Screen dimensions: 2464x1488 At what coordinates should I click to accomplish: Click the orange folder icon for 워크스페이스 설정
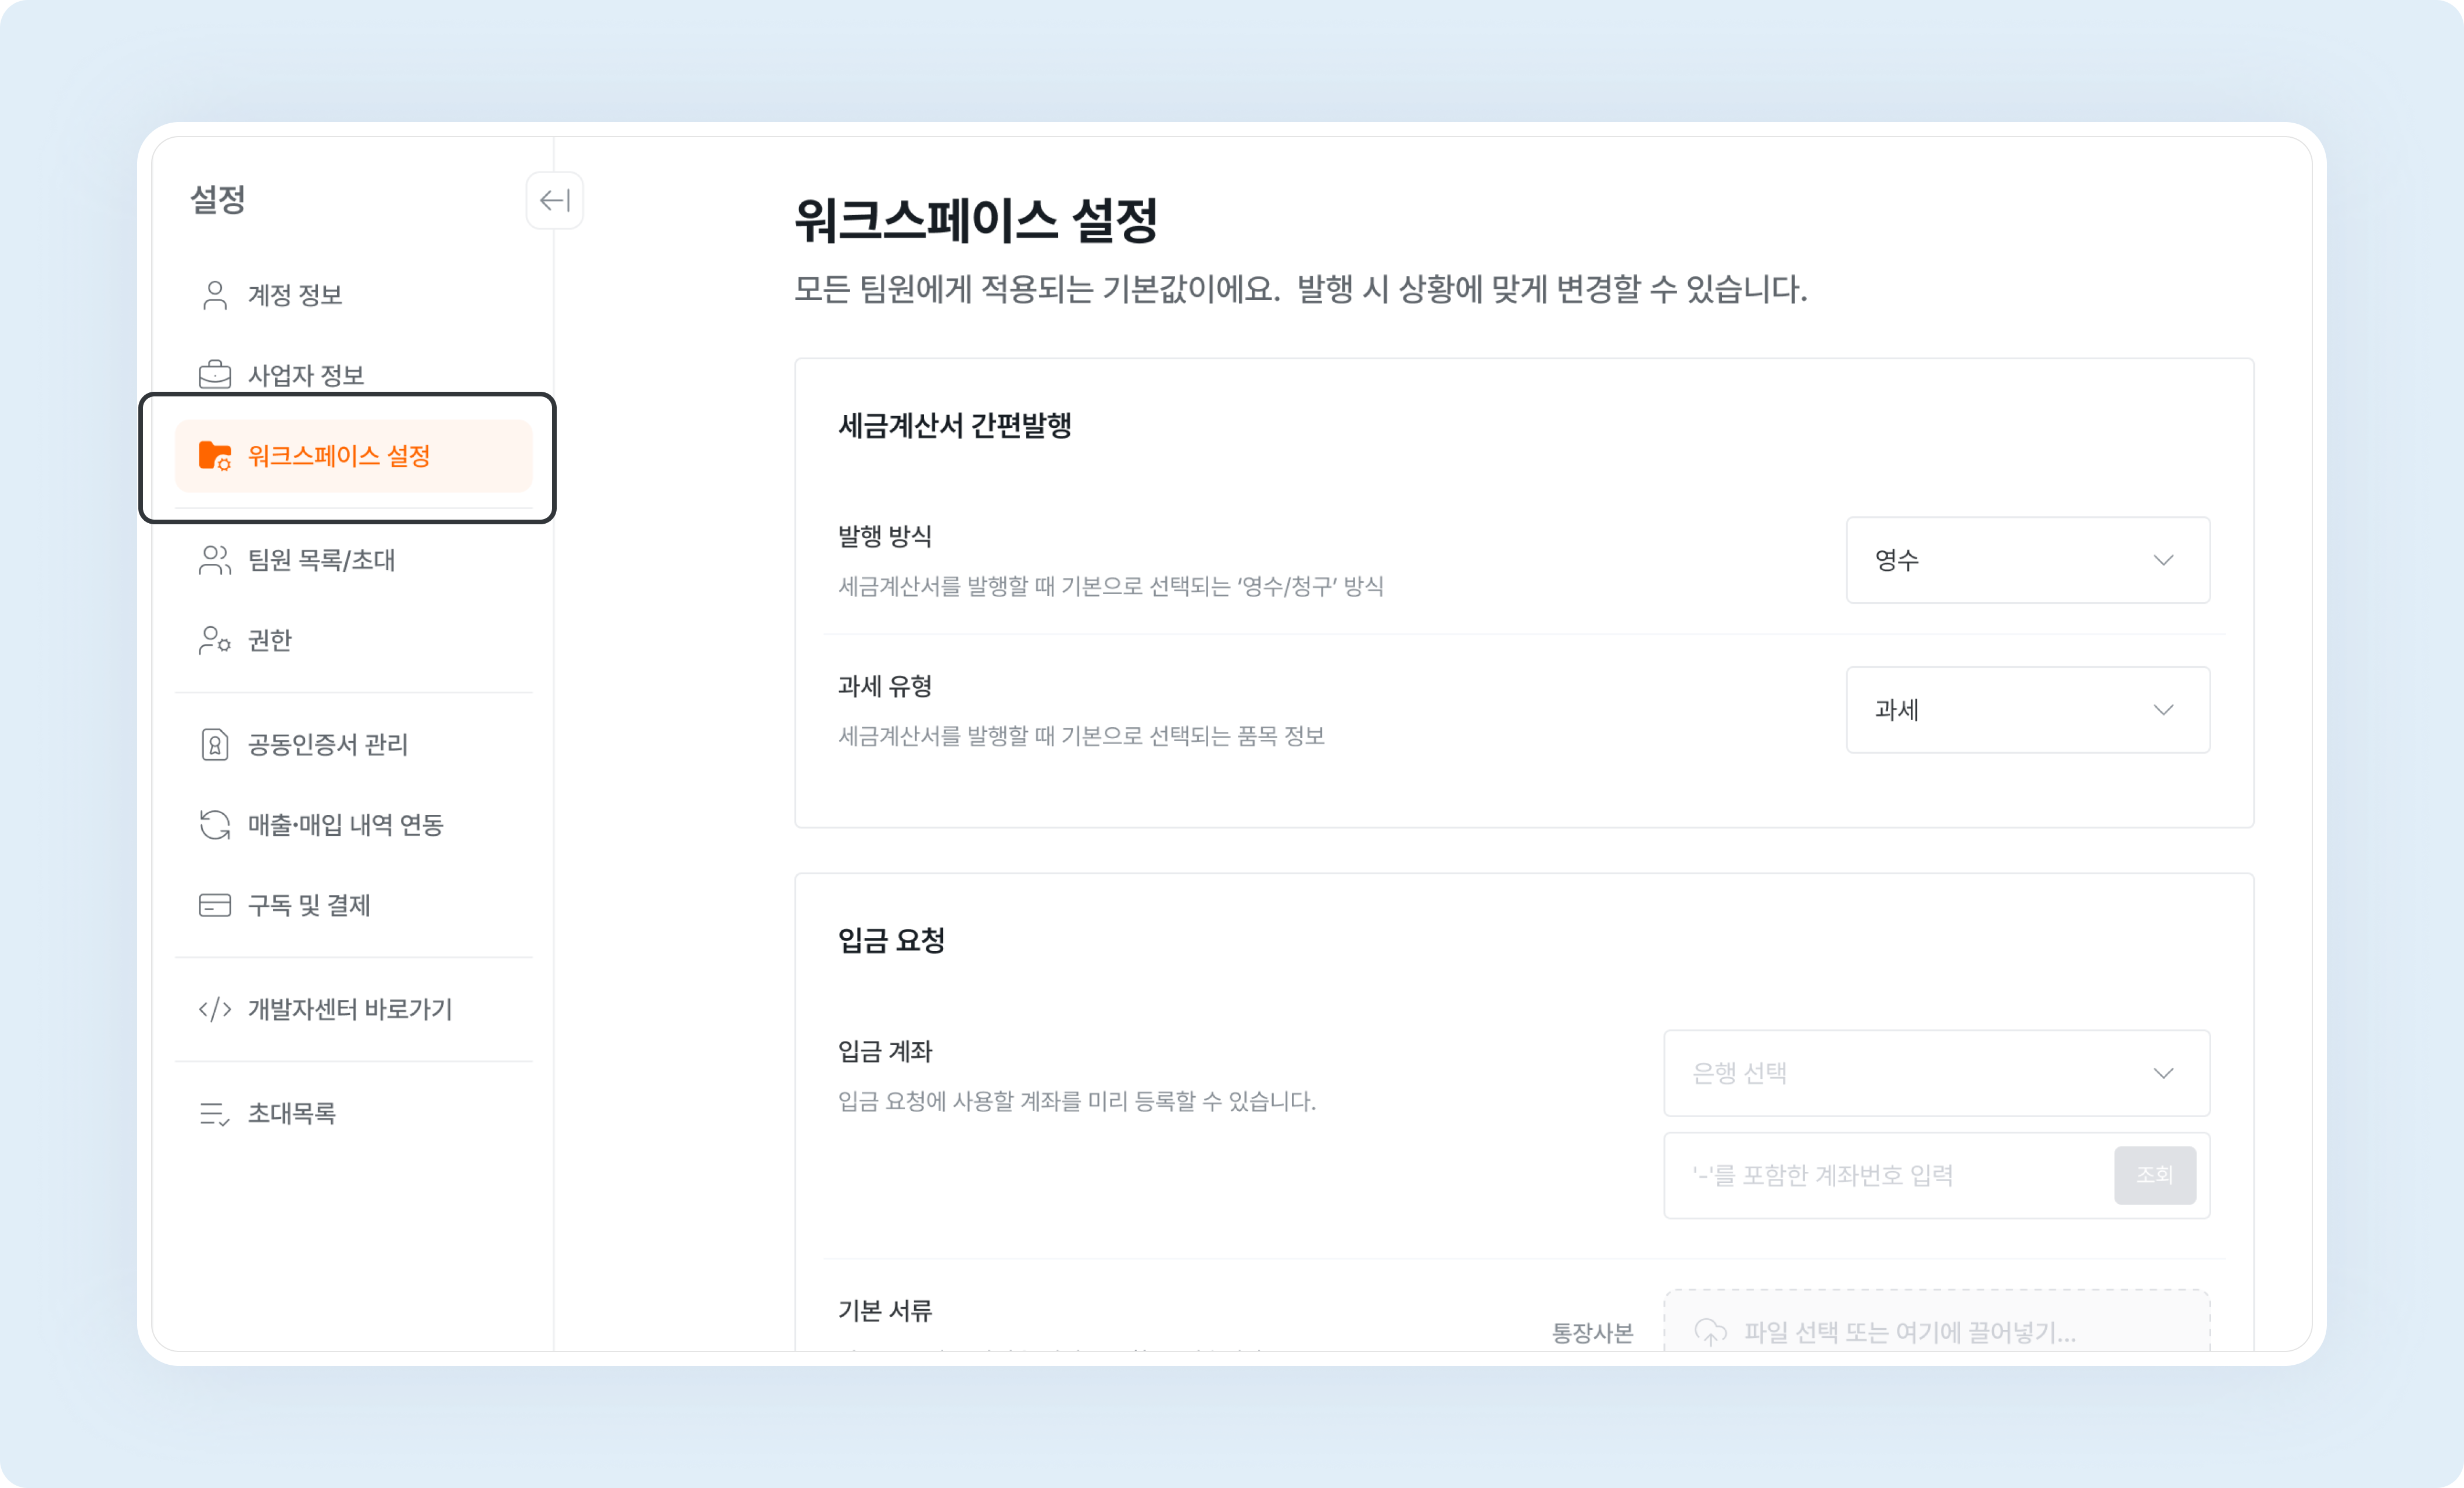coord(214,456)
